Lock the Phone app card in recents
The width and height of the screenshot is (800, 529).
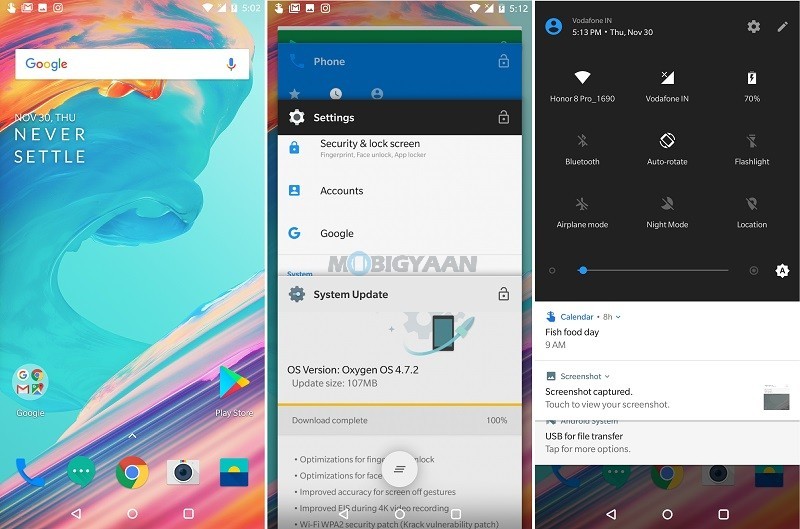click(x=504, y=61)
